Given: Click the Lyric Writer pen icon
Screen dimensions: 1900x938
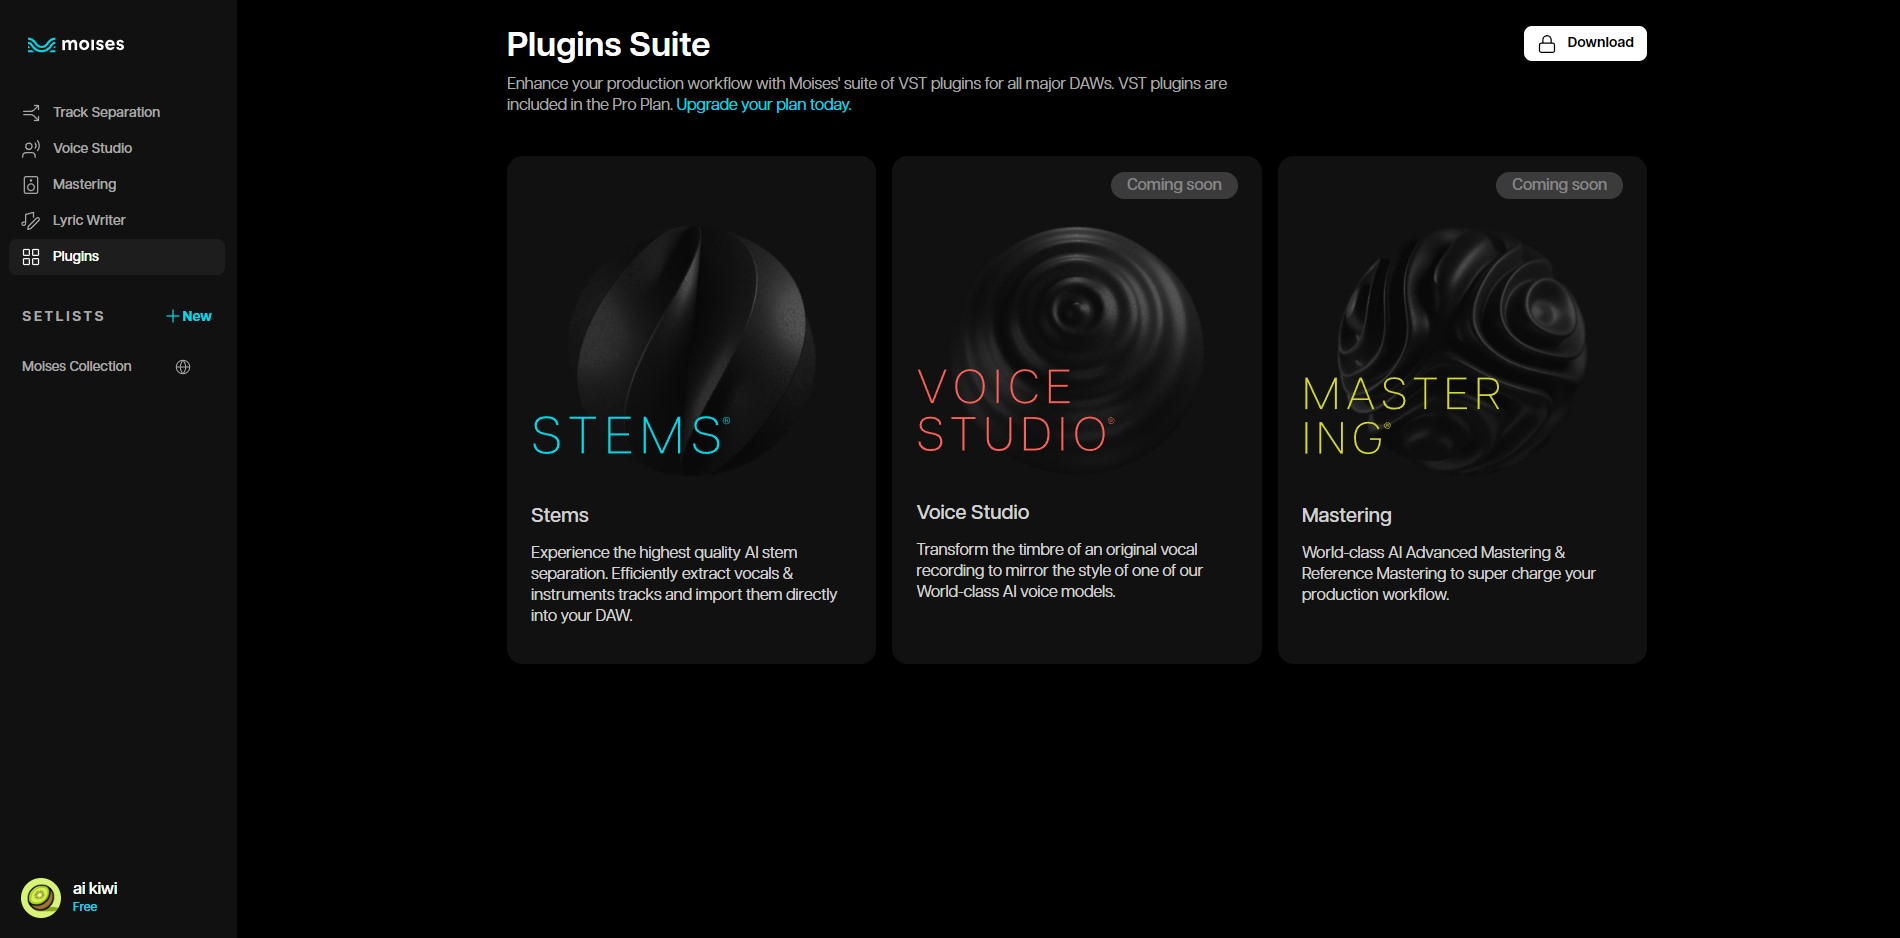Looking at the screenshot, I should coord(31,220).
